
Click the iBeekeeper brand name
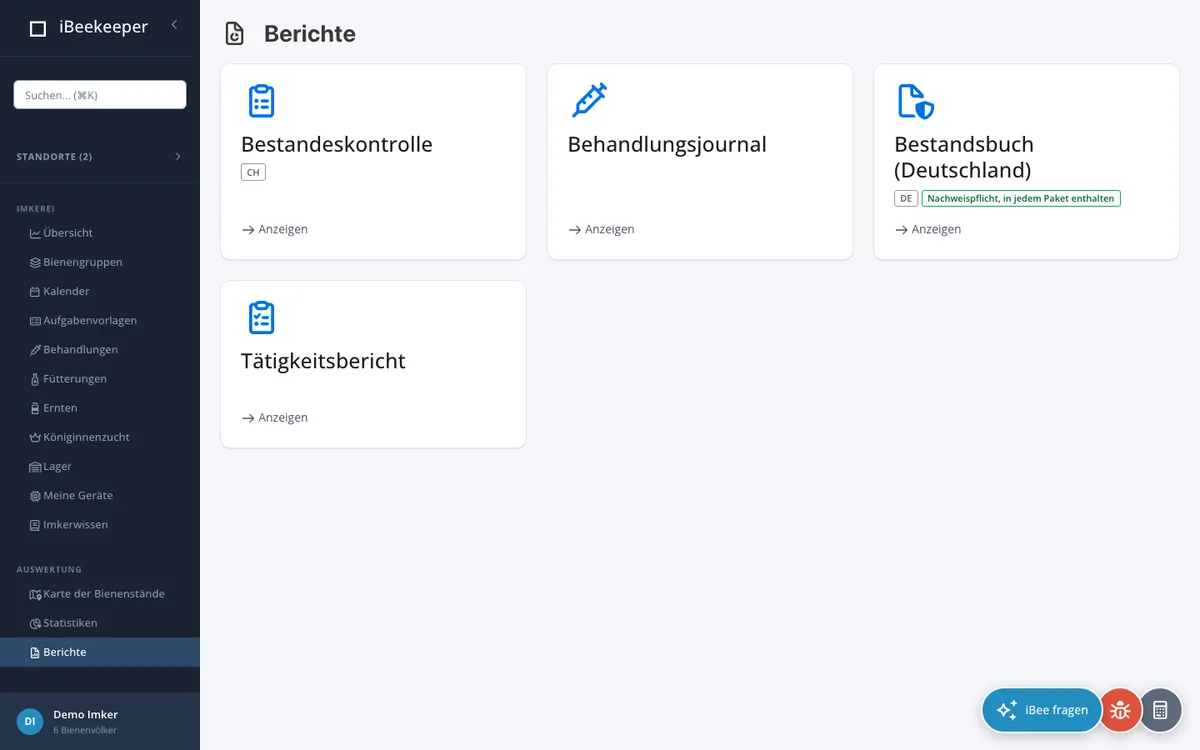pos(103,27)
